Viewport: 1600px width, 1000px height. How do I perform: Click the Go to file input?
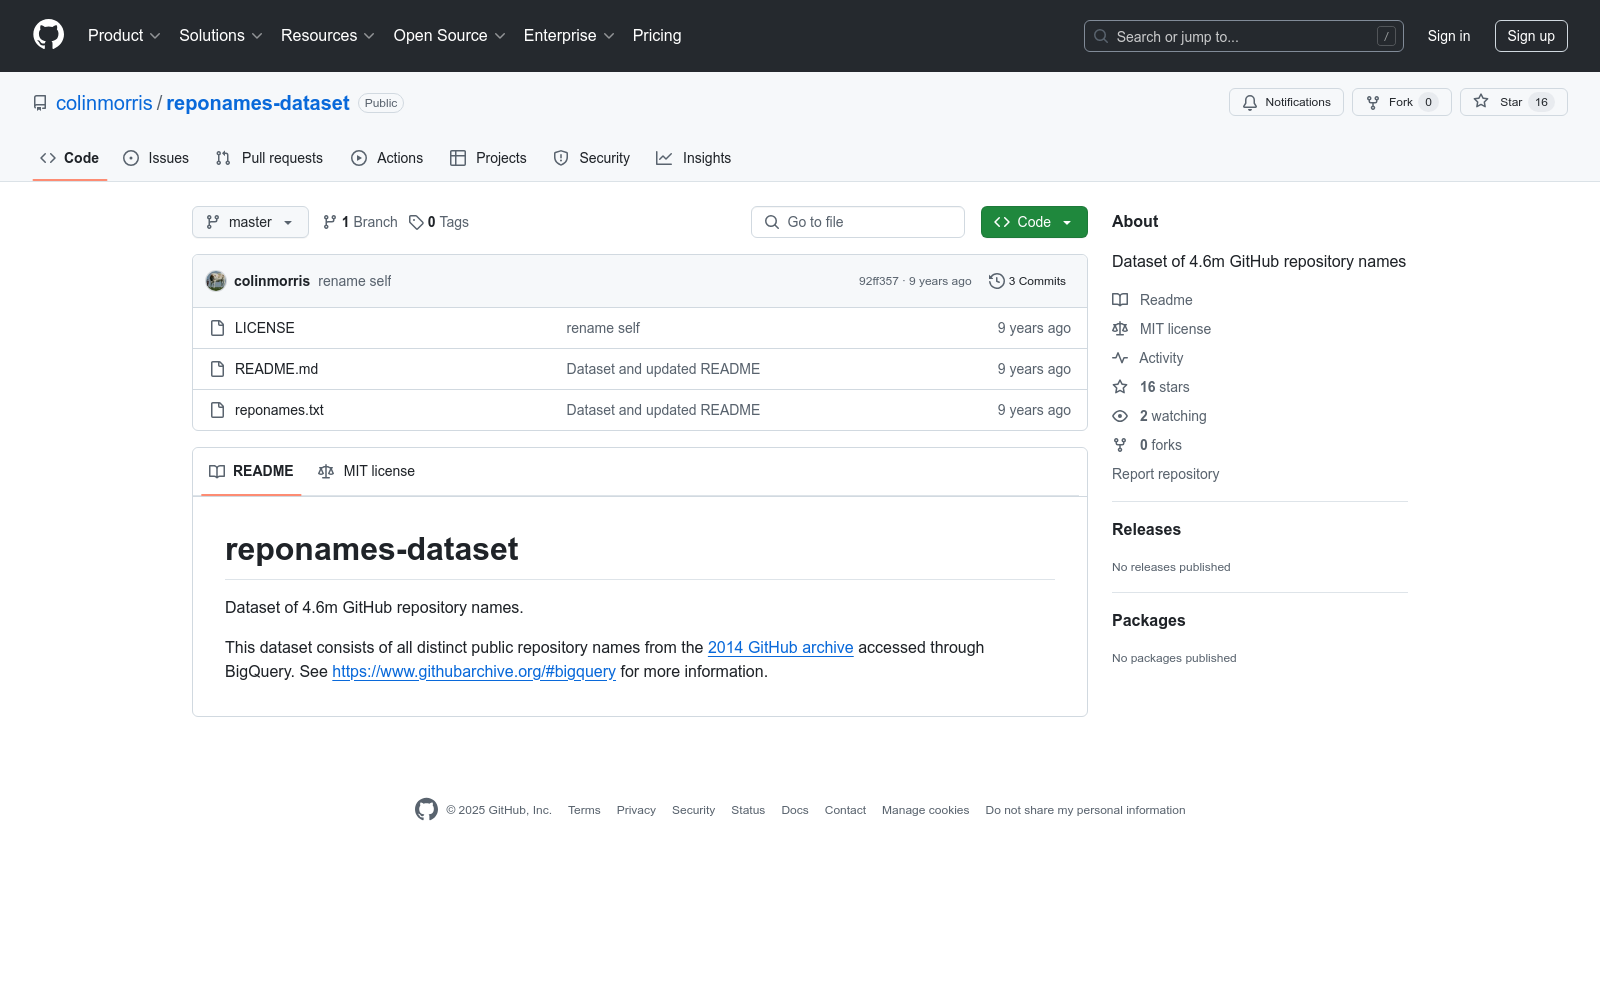point(858,222)
